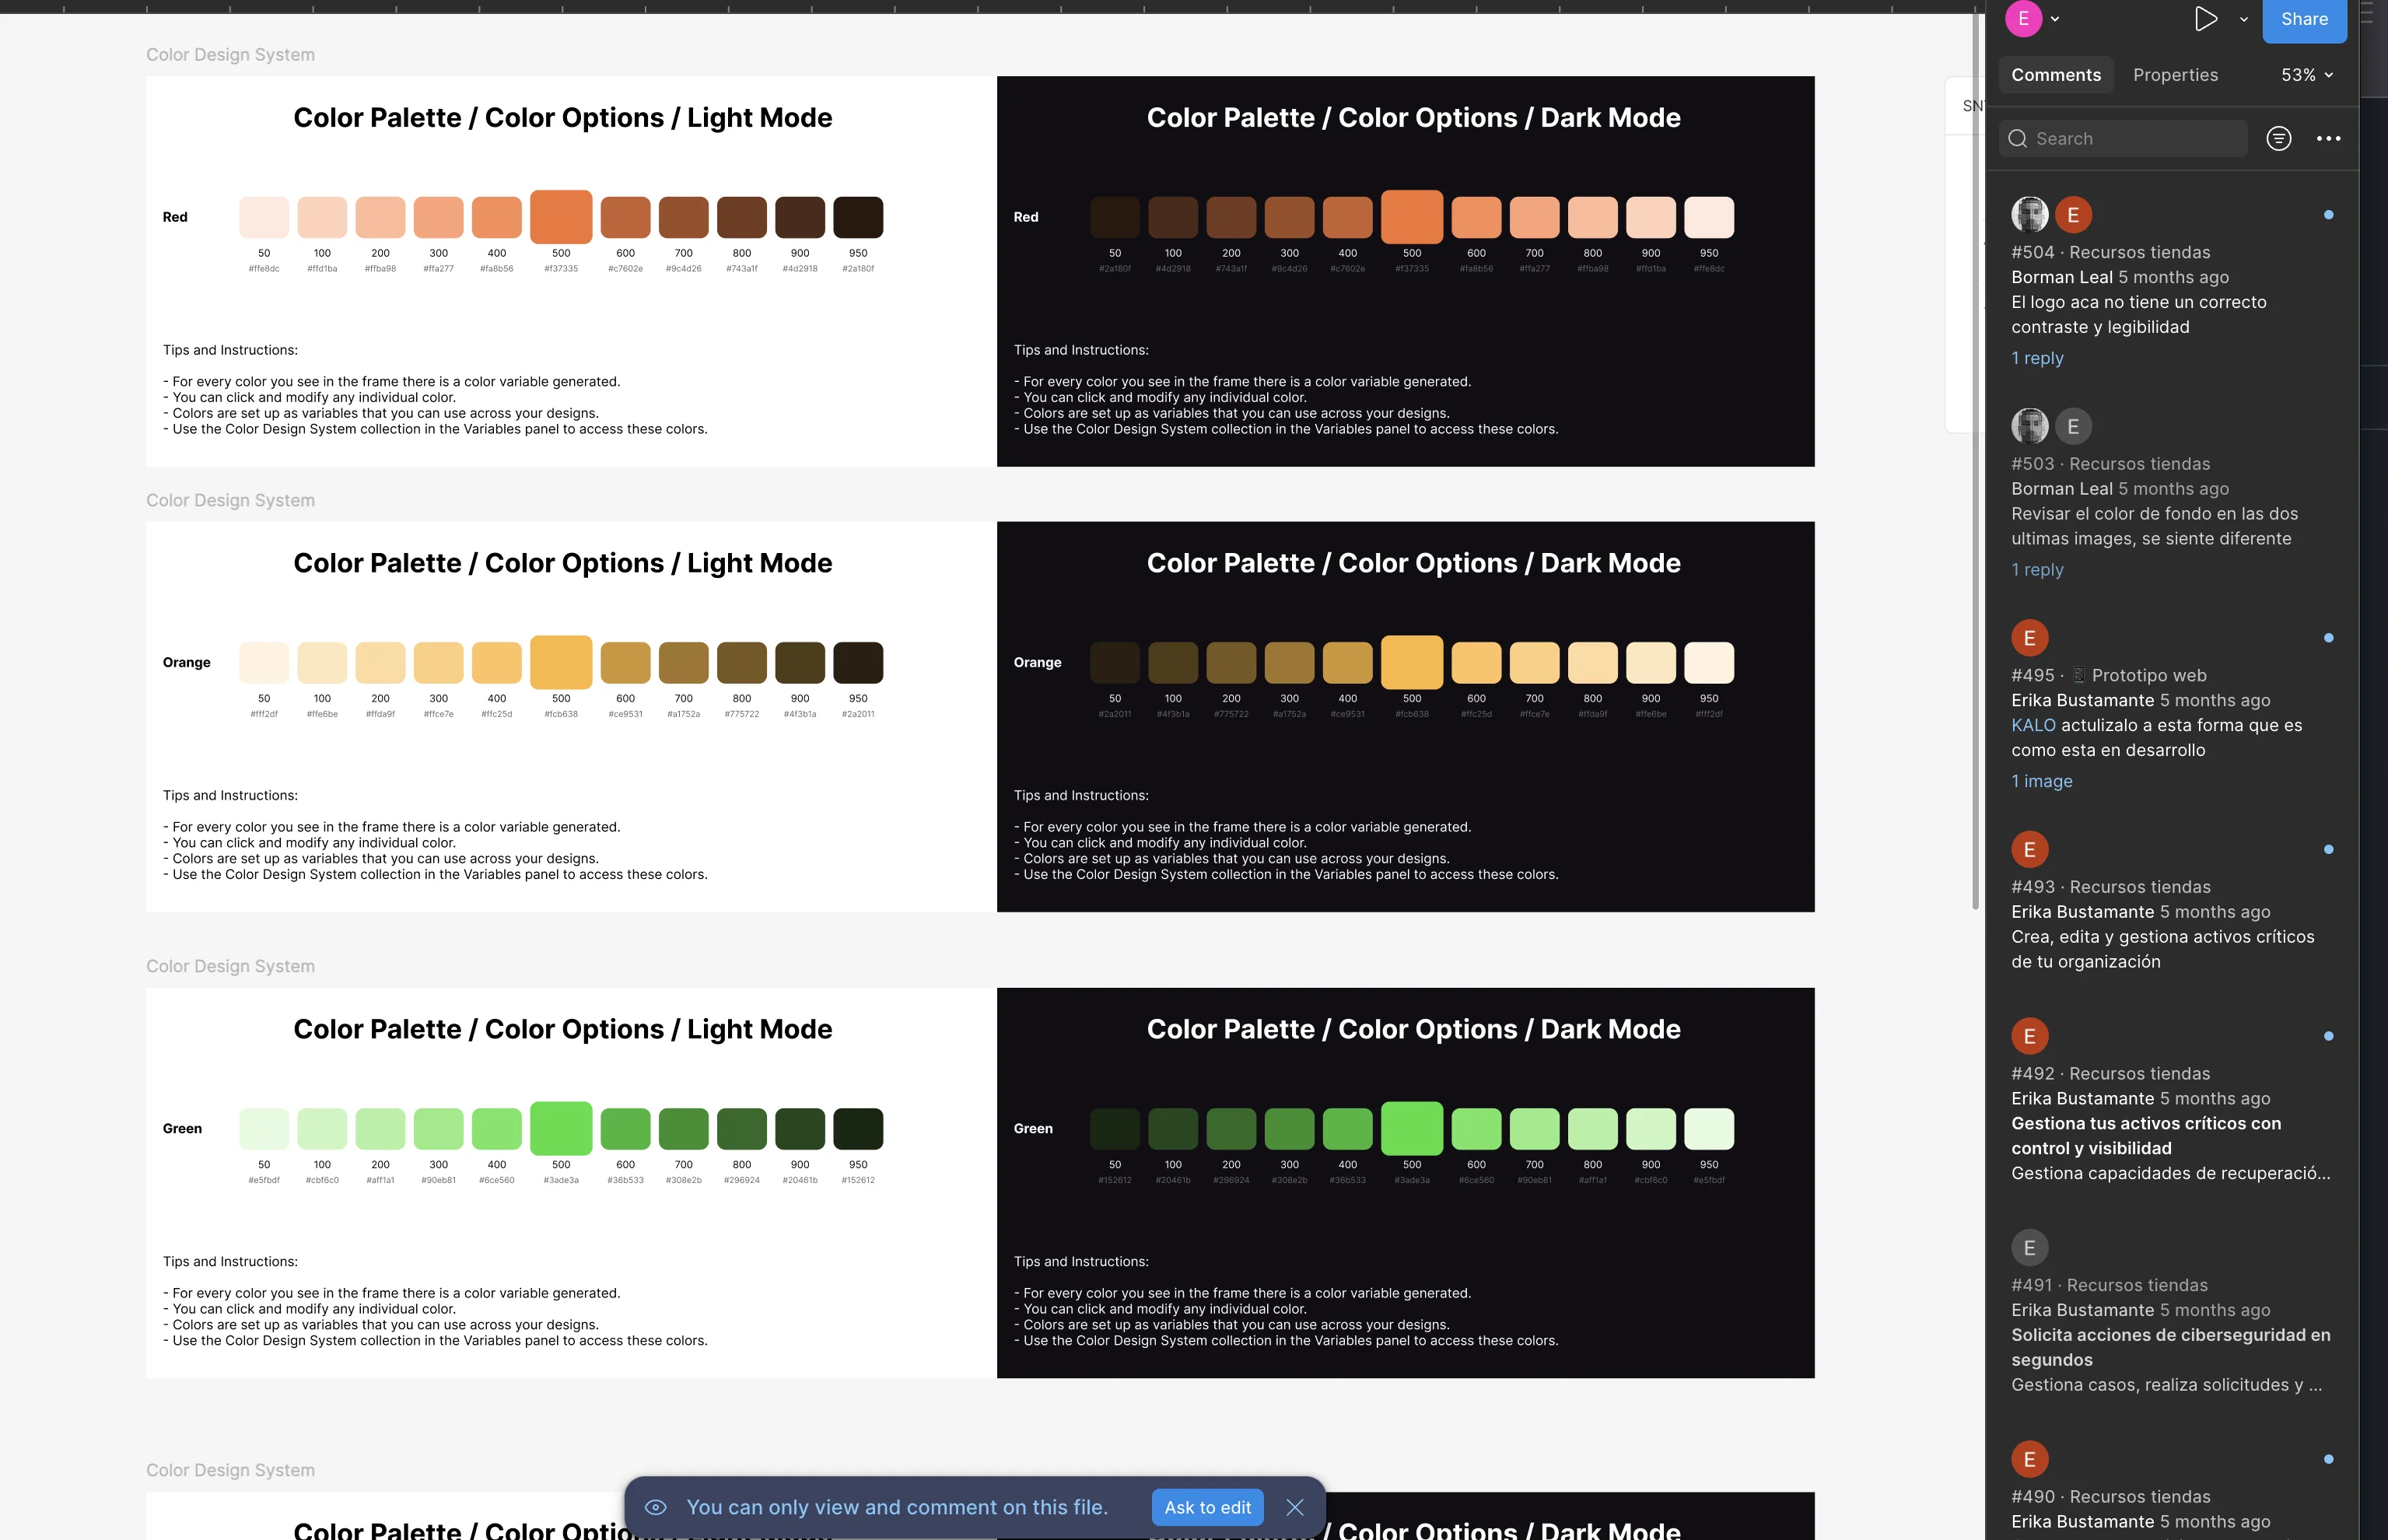Open '1 reply' under comment #504
This screenshot has height=1540, width=2388.
2037,358
